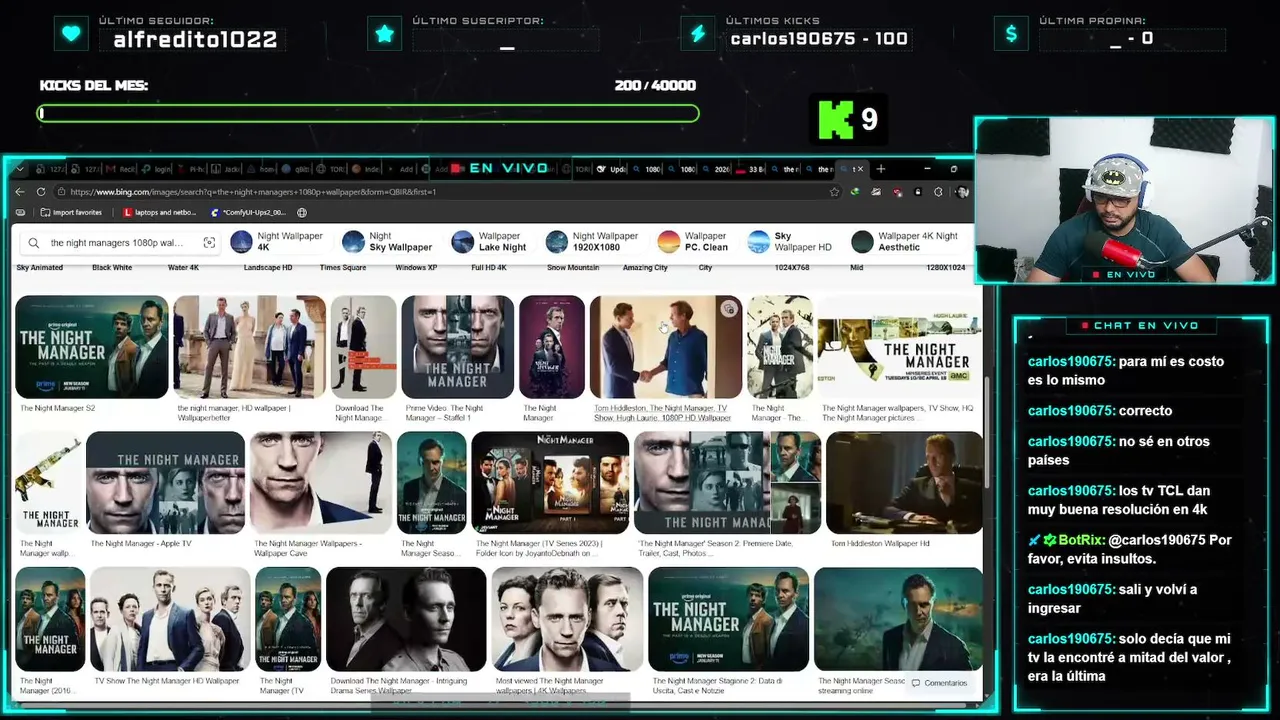The image size is (1280, 720).
Task: Click the Bing search text field
Action: coord(118,242)
